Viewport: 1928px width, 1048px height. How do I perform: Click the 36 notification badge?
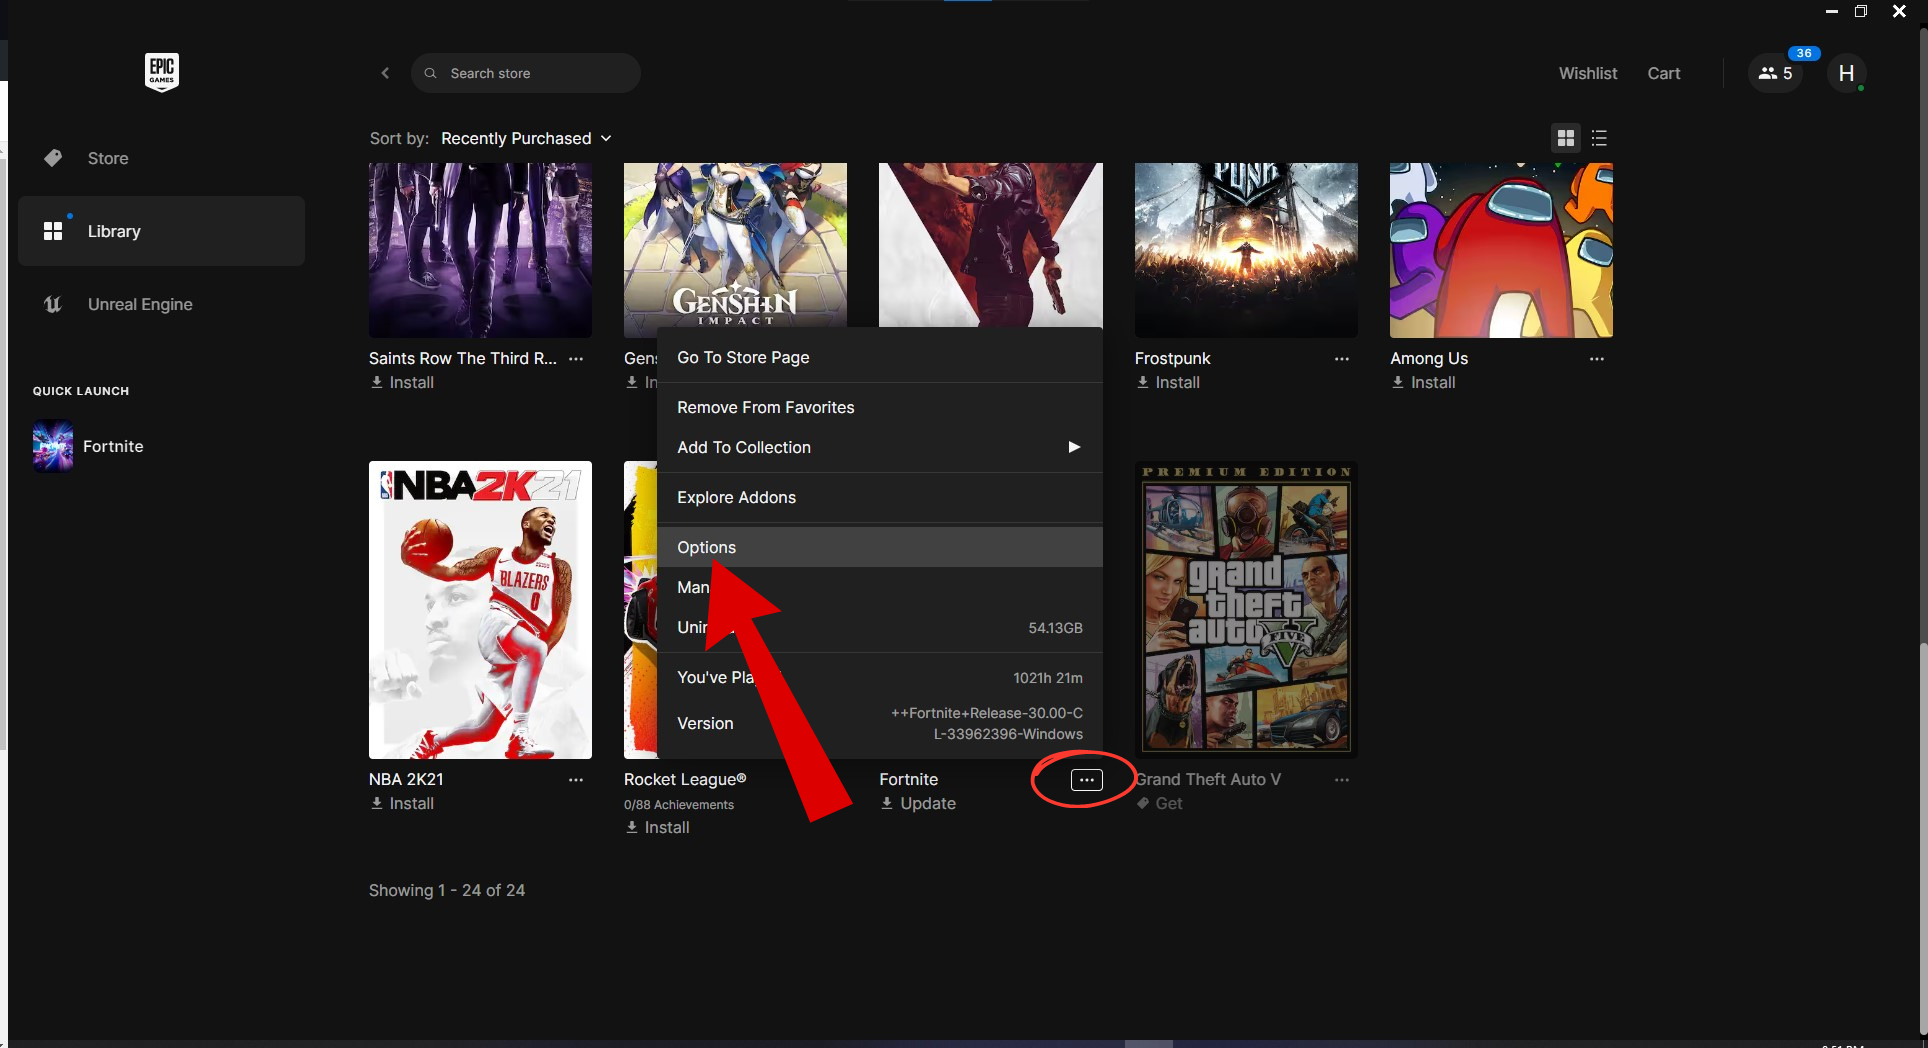pos(1803,53)
